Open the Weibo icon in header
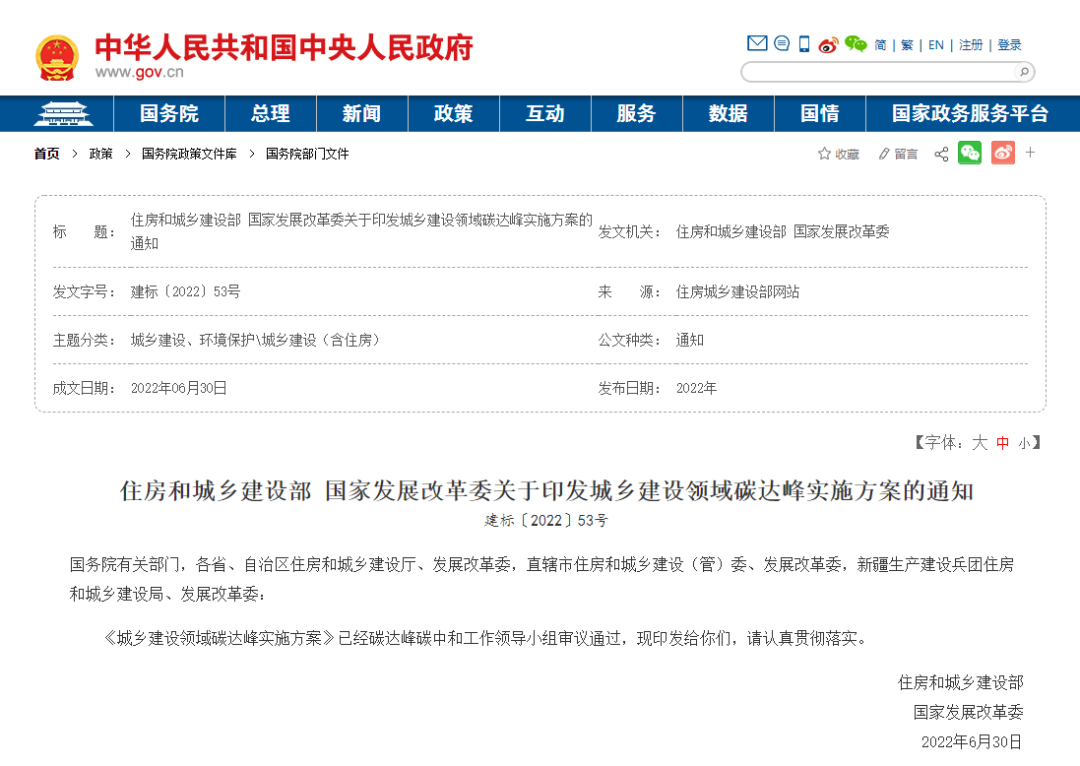 point(828,45)
